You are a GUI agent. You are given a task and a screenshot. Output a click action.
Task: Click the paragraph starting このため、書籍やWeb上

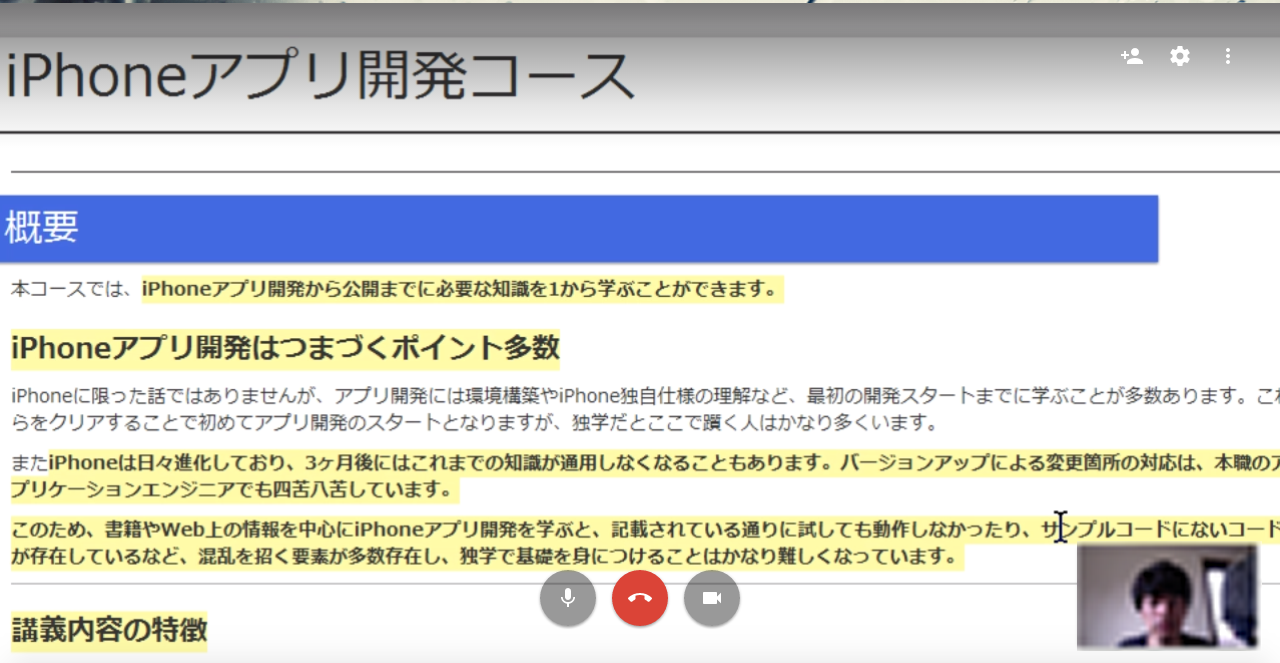point(645,542)
